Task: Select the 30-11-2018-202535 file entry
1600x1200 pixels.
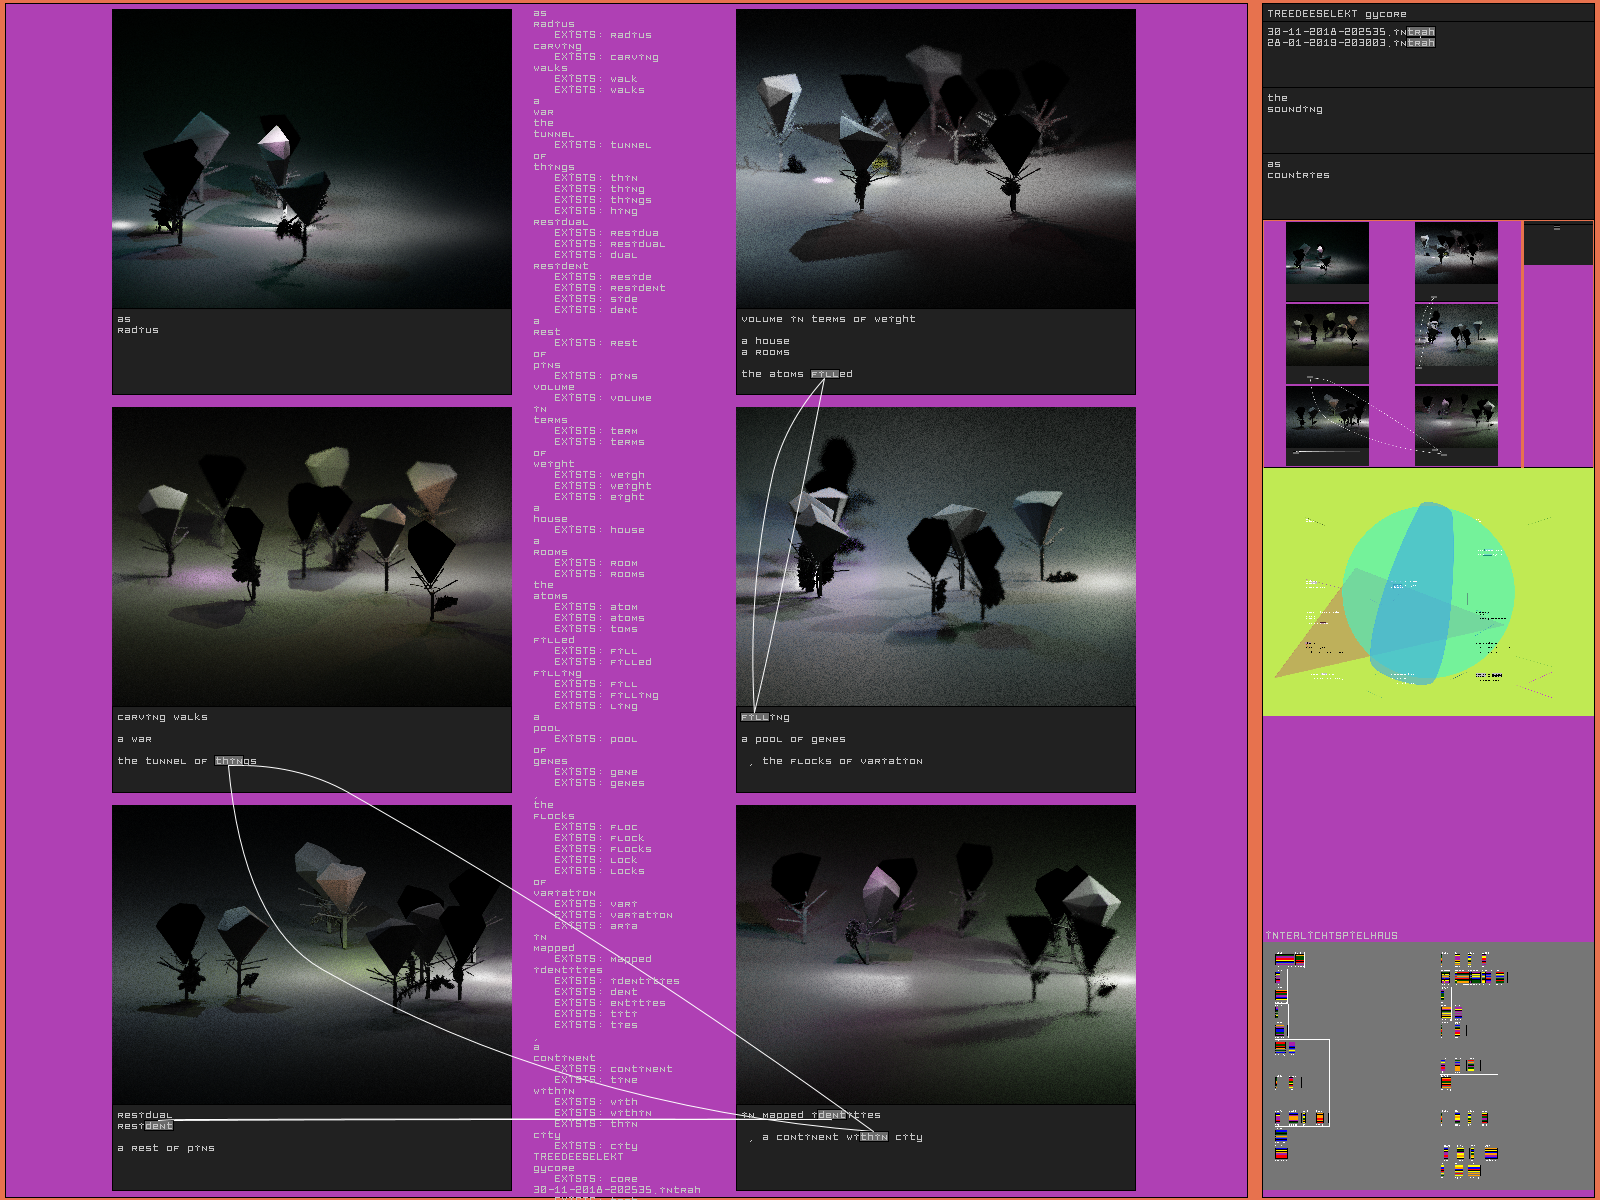Action: [1349, 32]
